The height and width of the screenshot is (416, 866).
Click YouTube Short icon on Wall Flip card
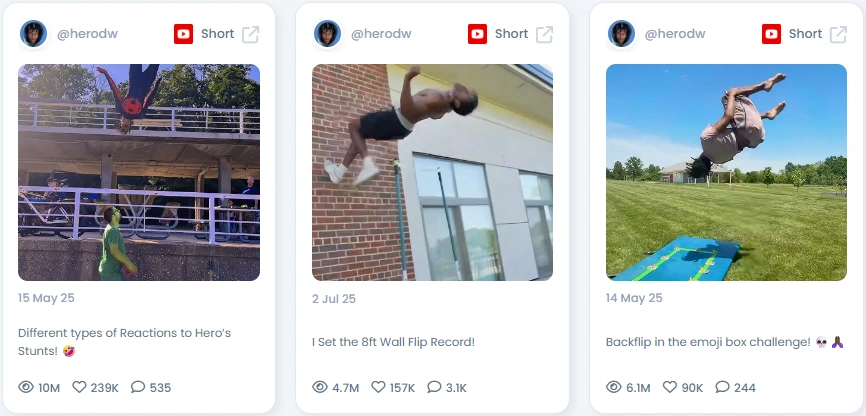coord(477,34)
